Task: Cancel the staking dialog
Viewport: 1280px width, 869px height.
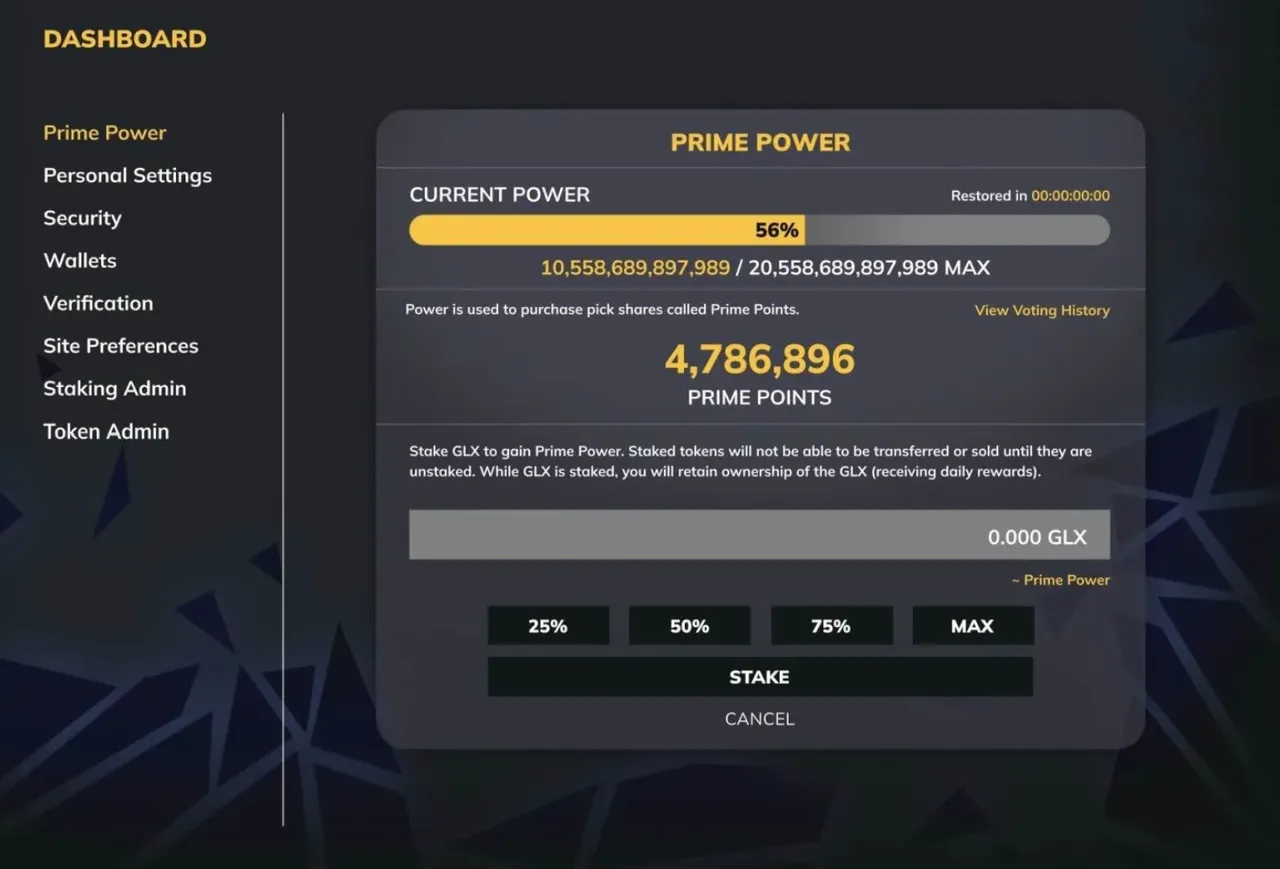Action: (760, 719)
